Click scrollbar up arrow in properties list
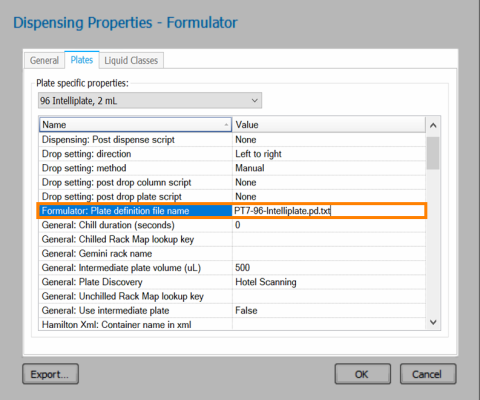 tap(433, 126)
